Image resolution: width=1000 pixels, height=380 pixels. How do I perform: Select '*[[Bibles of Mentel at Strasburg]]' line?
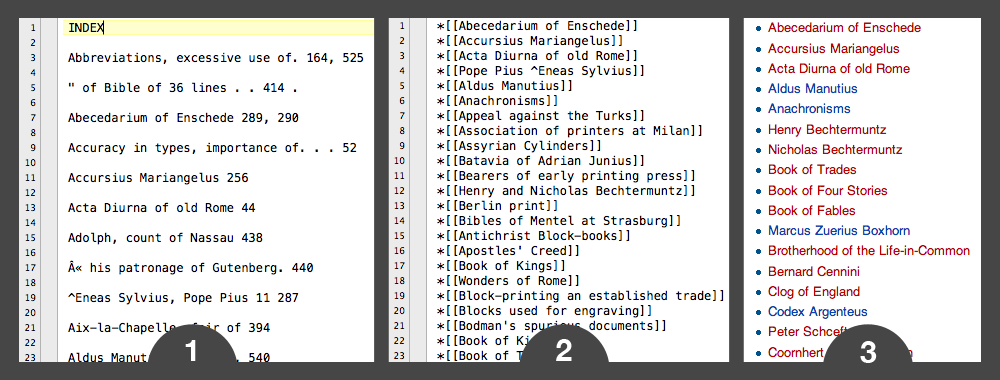(559, 221)
